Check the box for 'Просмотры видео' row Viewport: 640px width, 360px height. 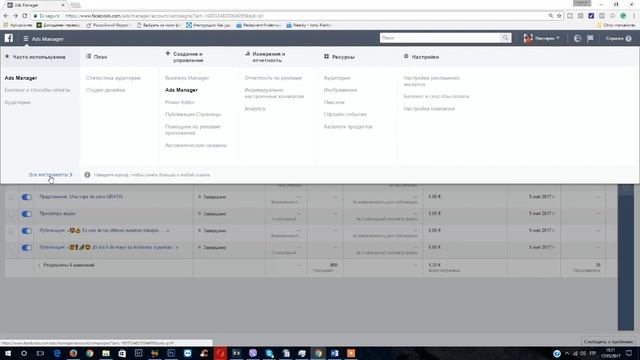tap(11, 214)
